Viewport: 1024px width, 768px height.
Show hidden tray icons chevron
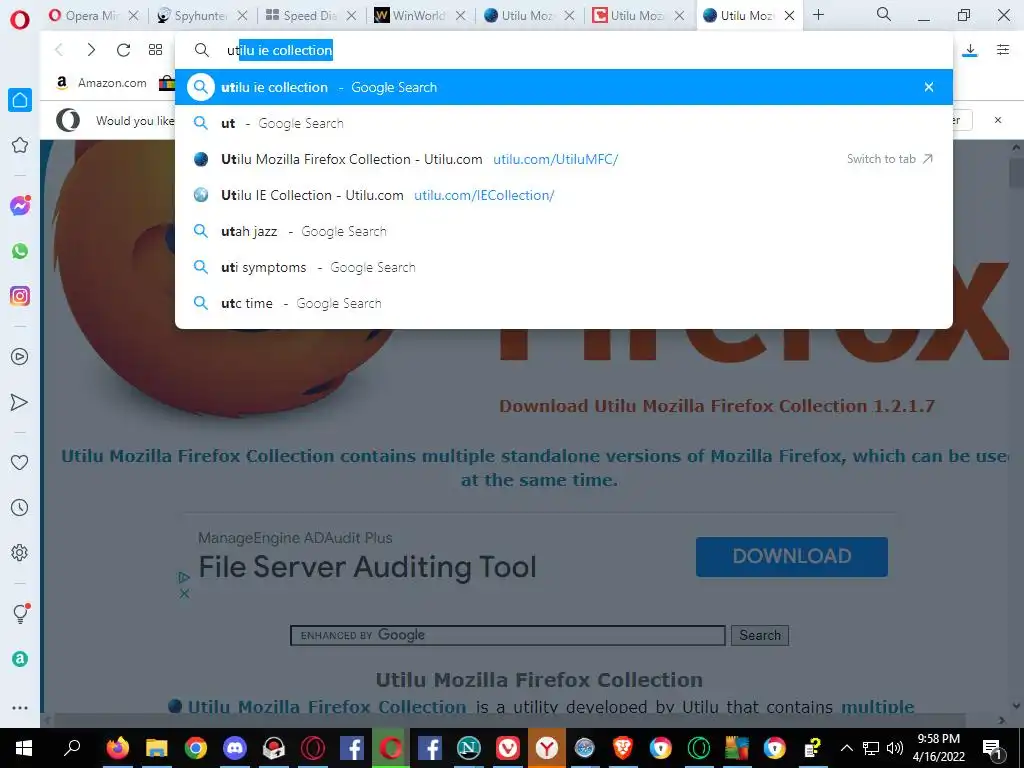pos(846,748)
